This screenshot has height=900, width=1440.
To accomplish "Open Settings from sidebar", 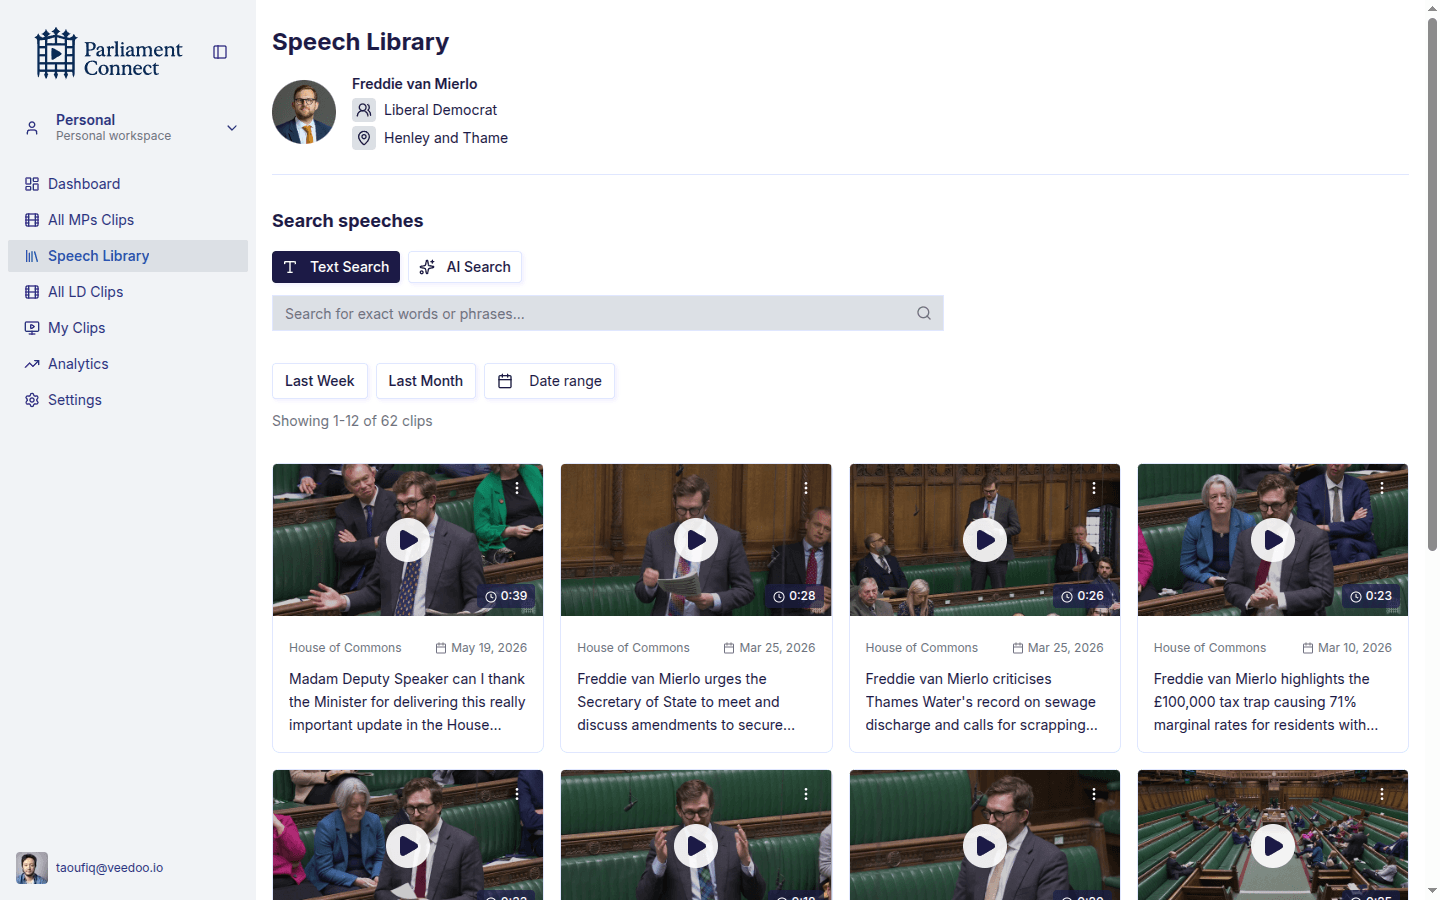I will 128,400.
